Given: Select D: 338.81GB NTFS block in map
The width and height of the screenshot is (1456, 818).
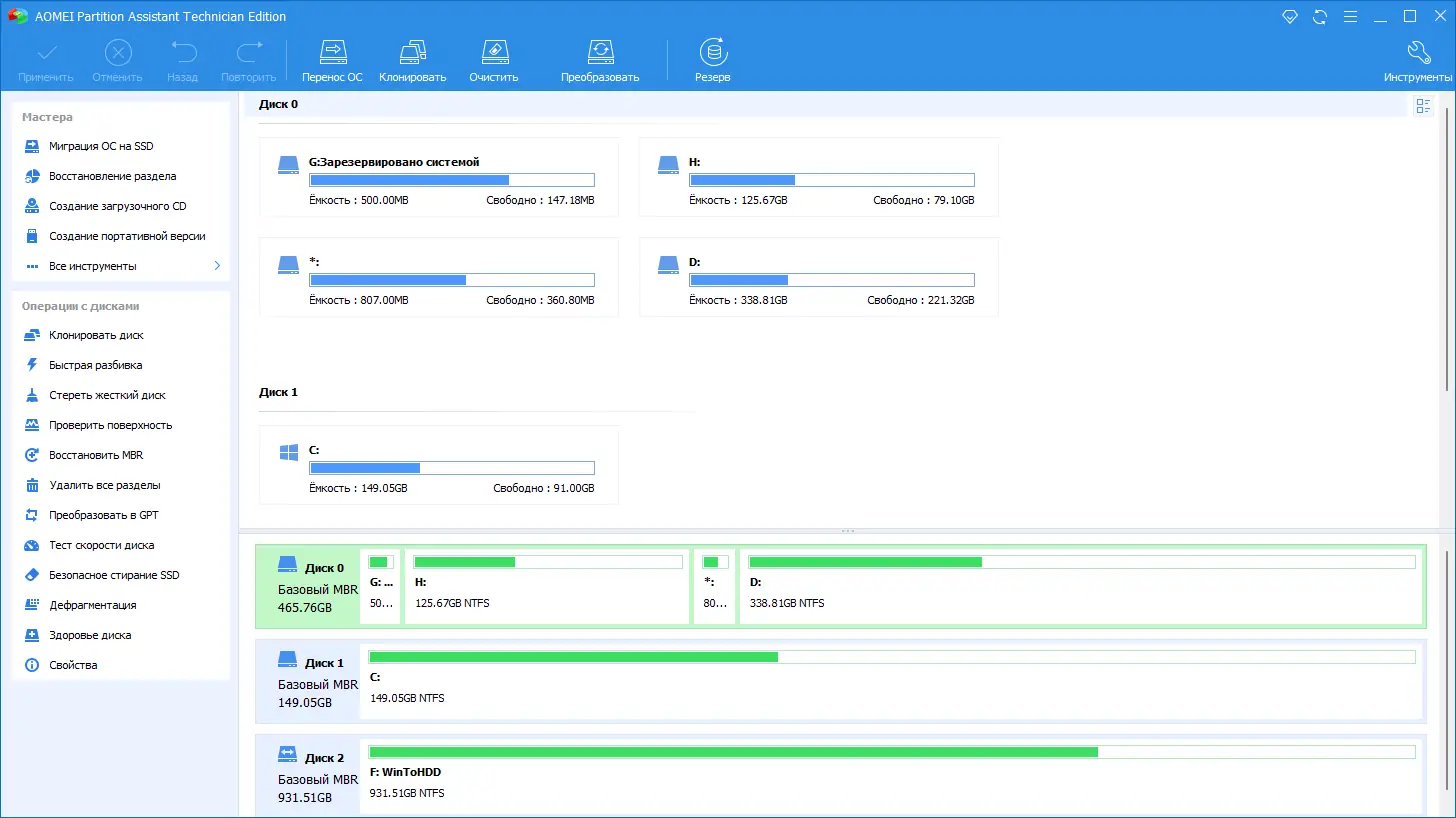Looking at the screenshot, I should (1080, 587).
